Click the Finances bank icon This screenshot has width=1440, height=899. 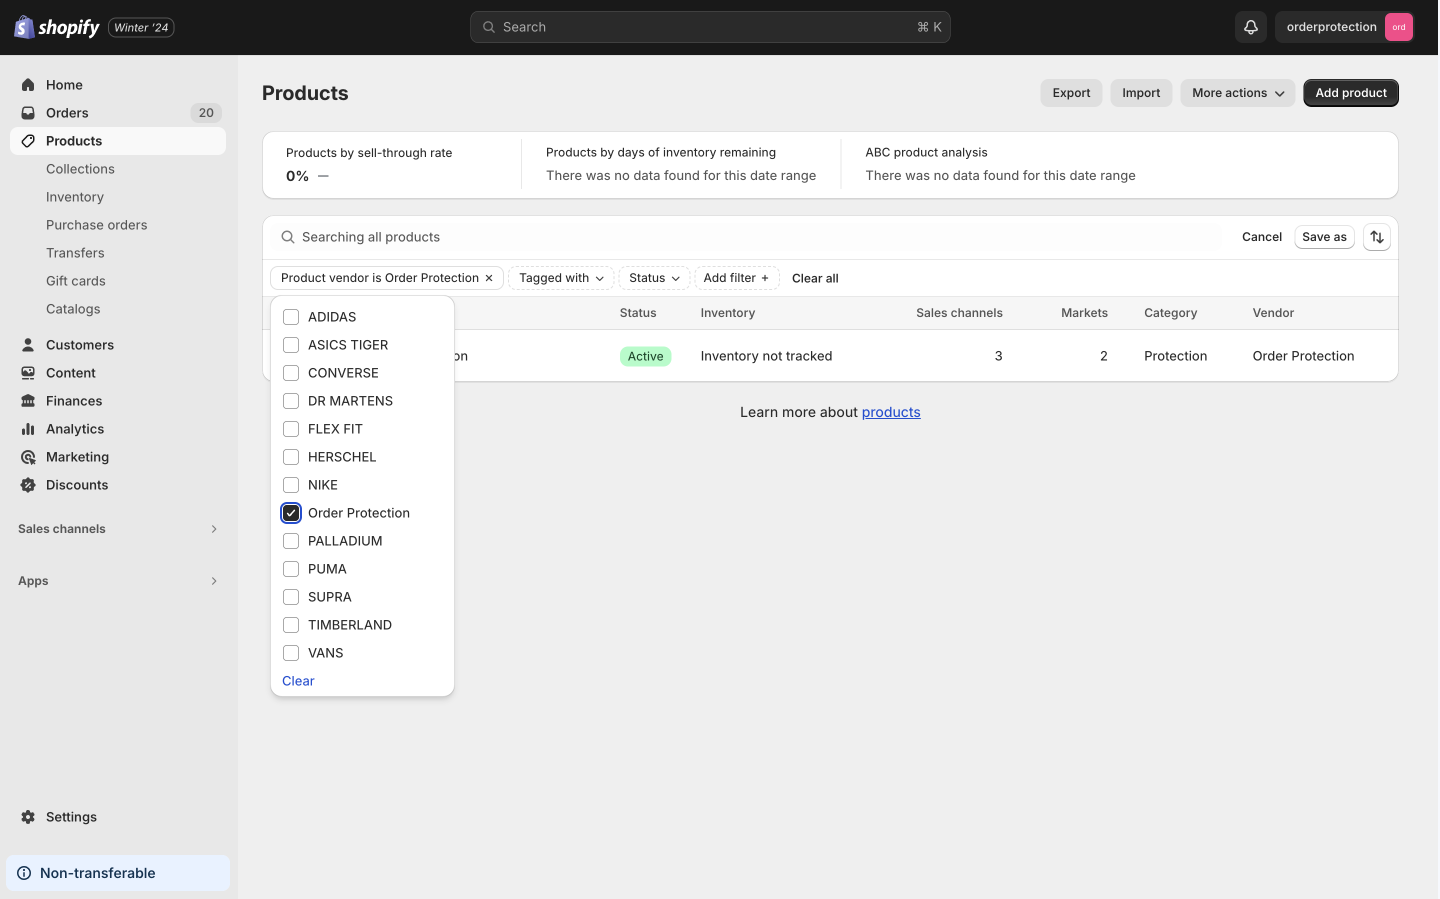28,401
